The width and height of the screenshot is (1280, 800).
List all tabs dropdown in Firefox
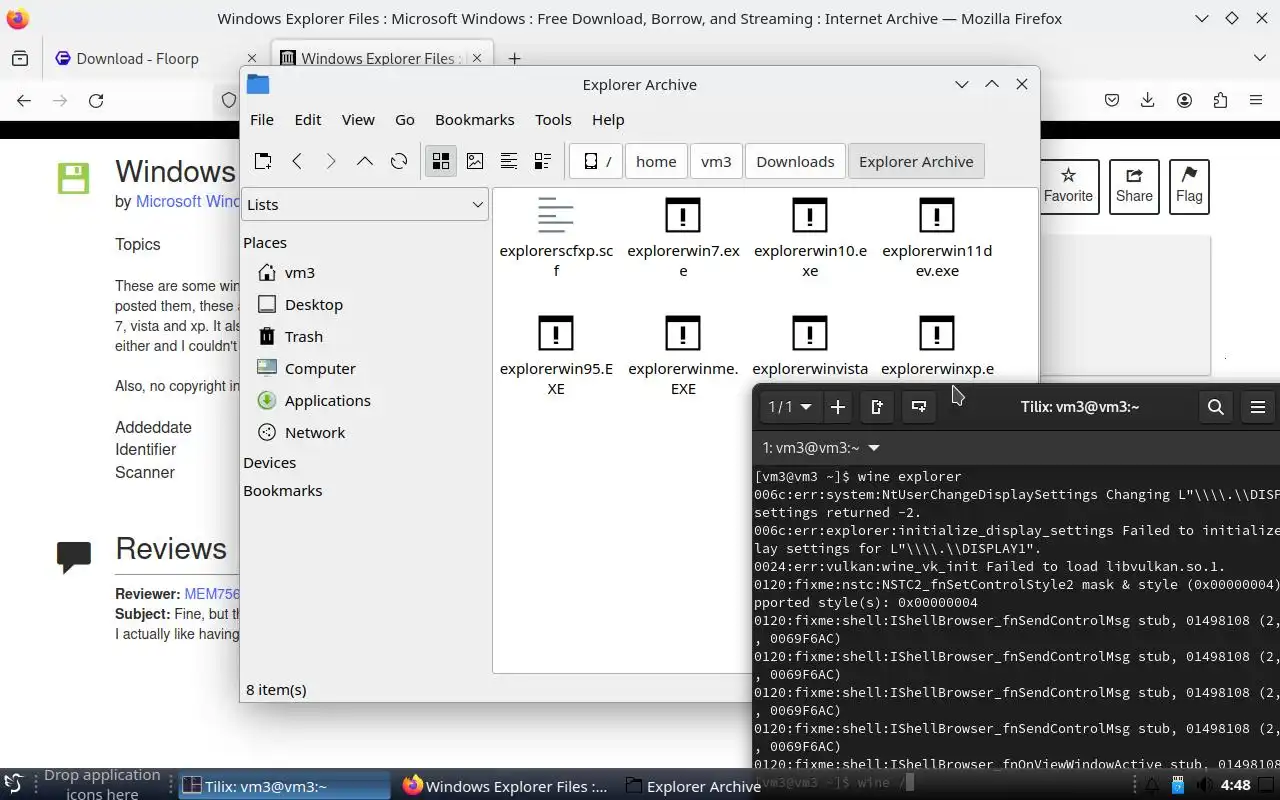pyautogui.click(x=1259, y=58)
